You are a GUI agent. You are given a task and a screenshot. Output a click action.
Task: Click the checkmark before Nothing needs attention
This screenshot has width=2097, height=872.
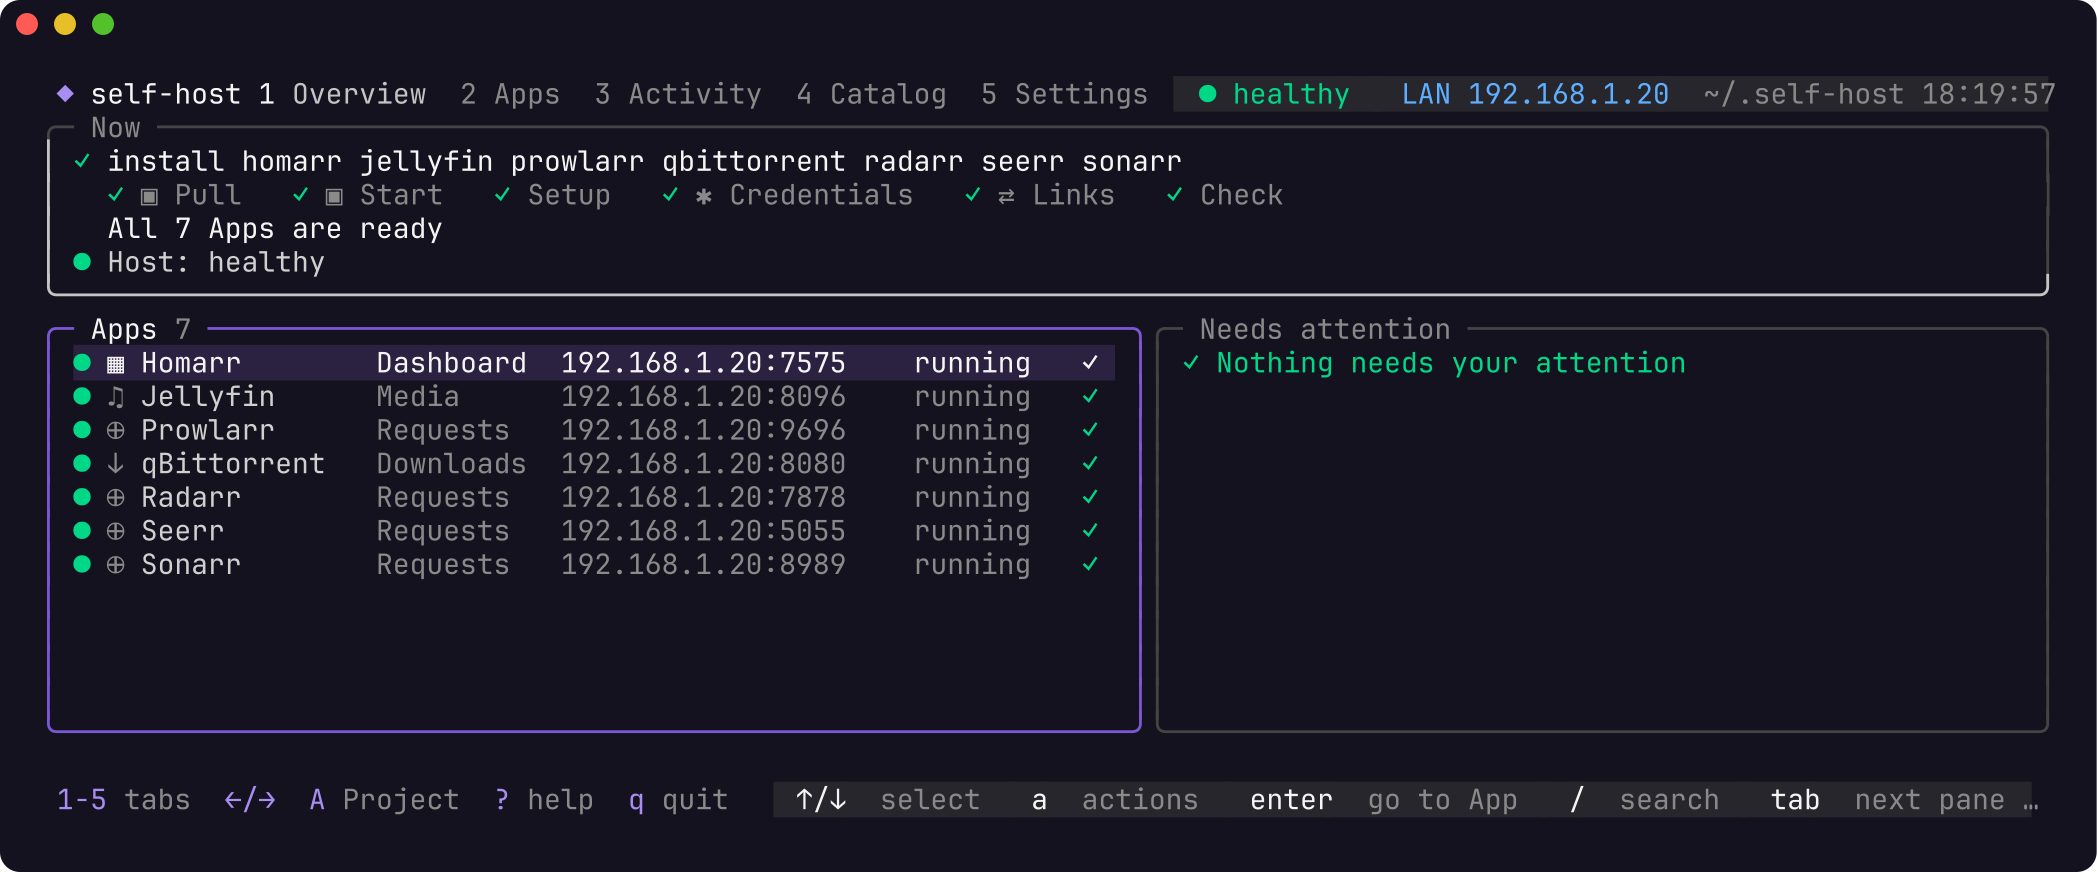pos(1191,363)
